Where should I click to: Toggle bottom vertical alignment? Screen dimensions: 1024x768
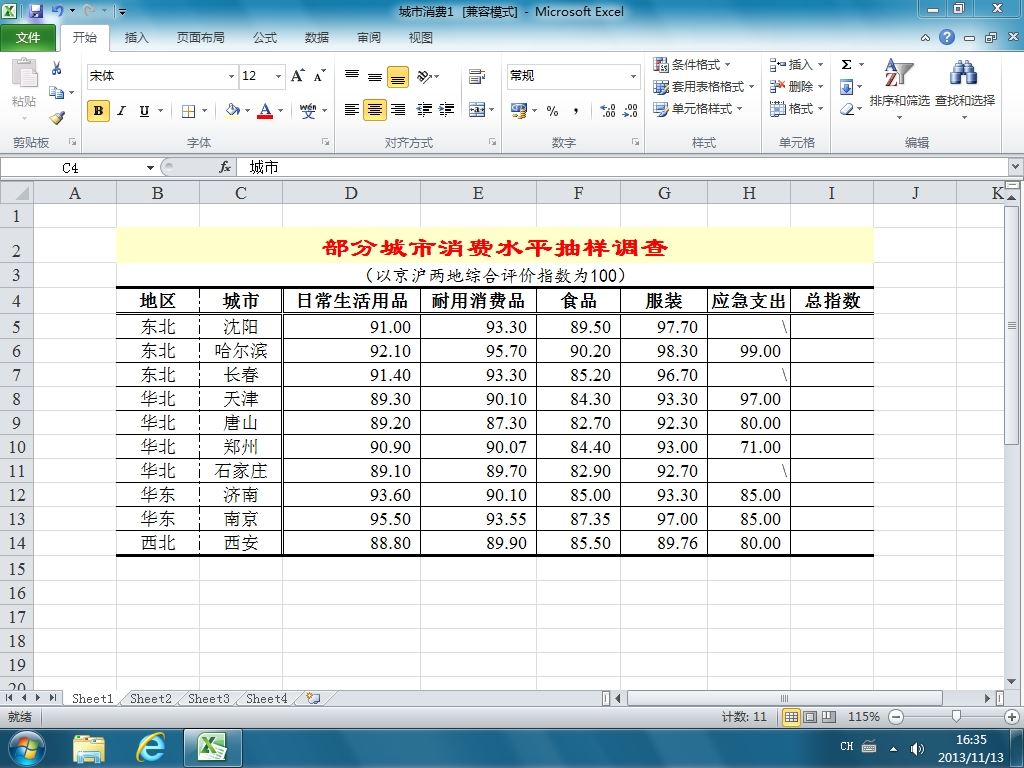398,76
